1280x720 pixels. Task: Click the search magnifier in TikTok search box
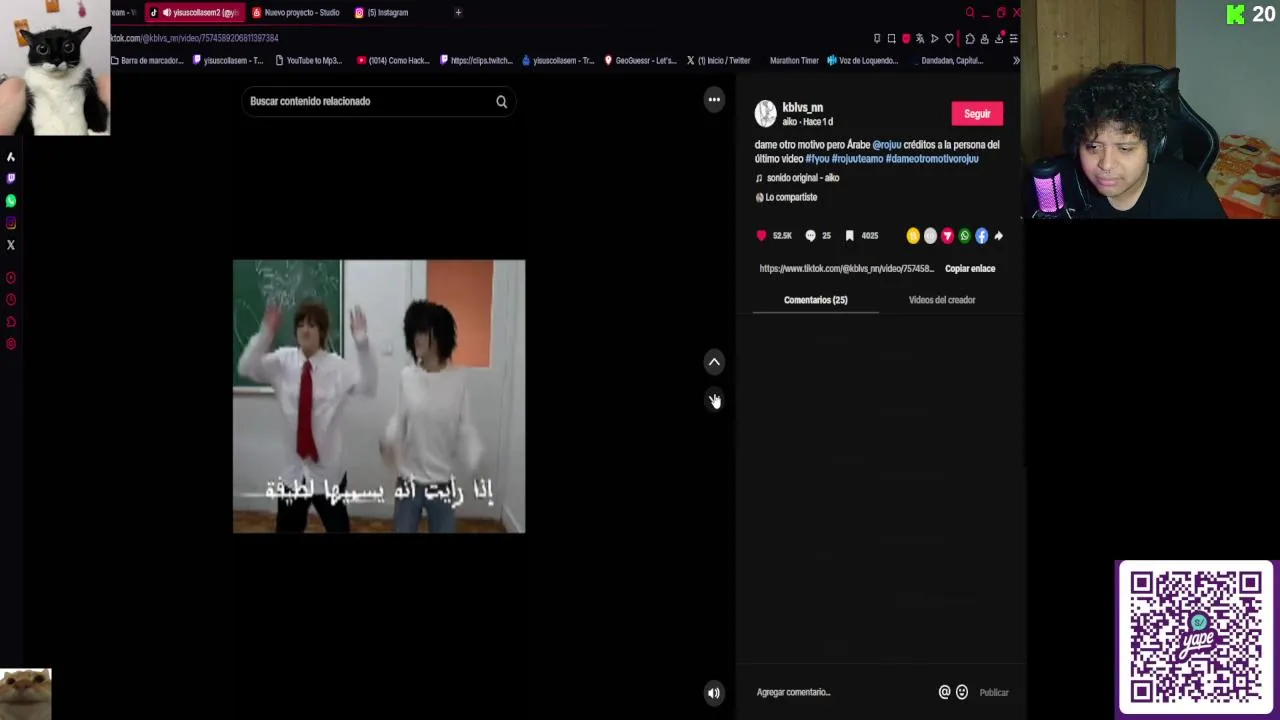coord(501,101)
